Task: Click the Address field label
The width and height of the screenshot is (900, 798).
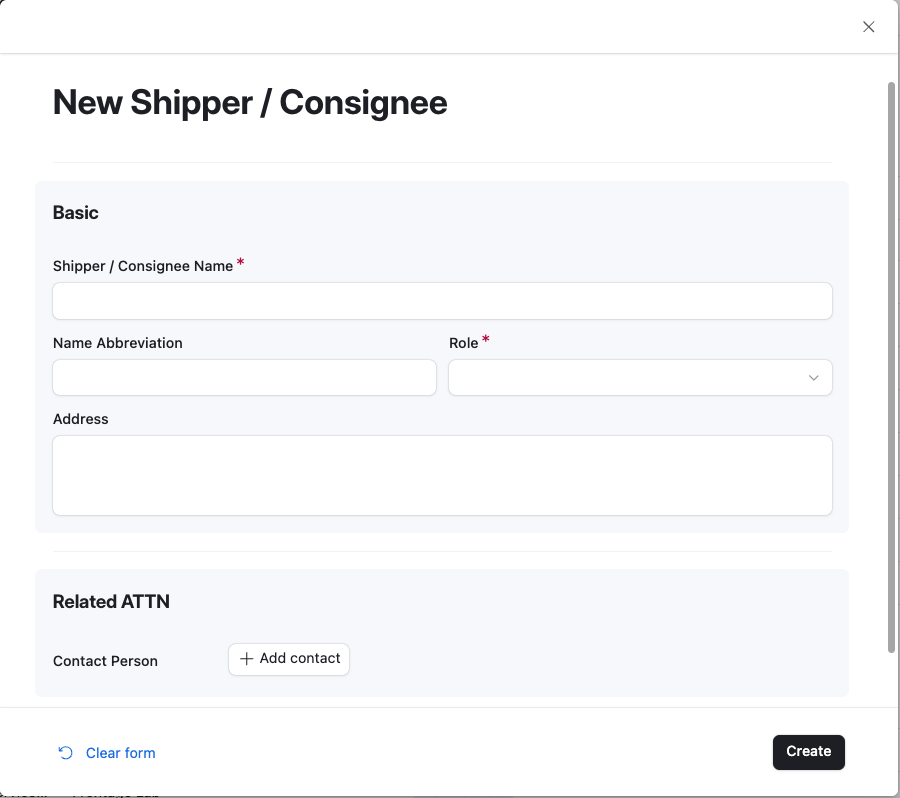Action: click(81, 419)
